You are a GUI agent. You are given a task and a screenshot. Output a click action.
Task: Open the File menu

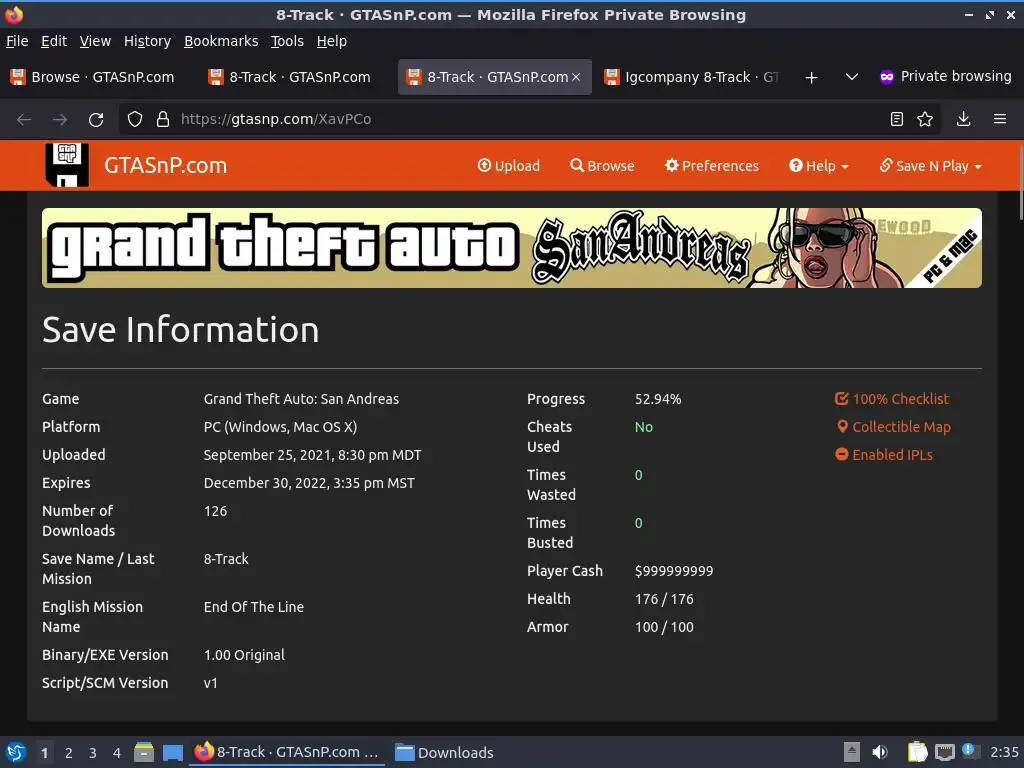click(17, 41)
